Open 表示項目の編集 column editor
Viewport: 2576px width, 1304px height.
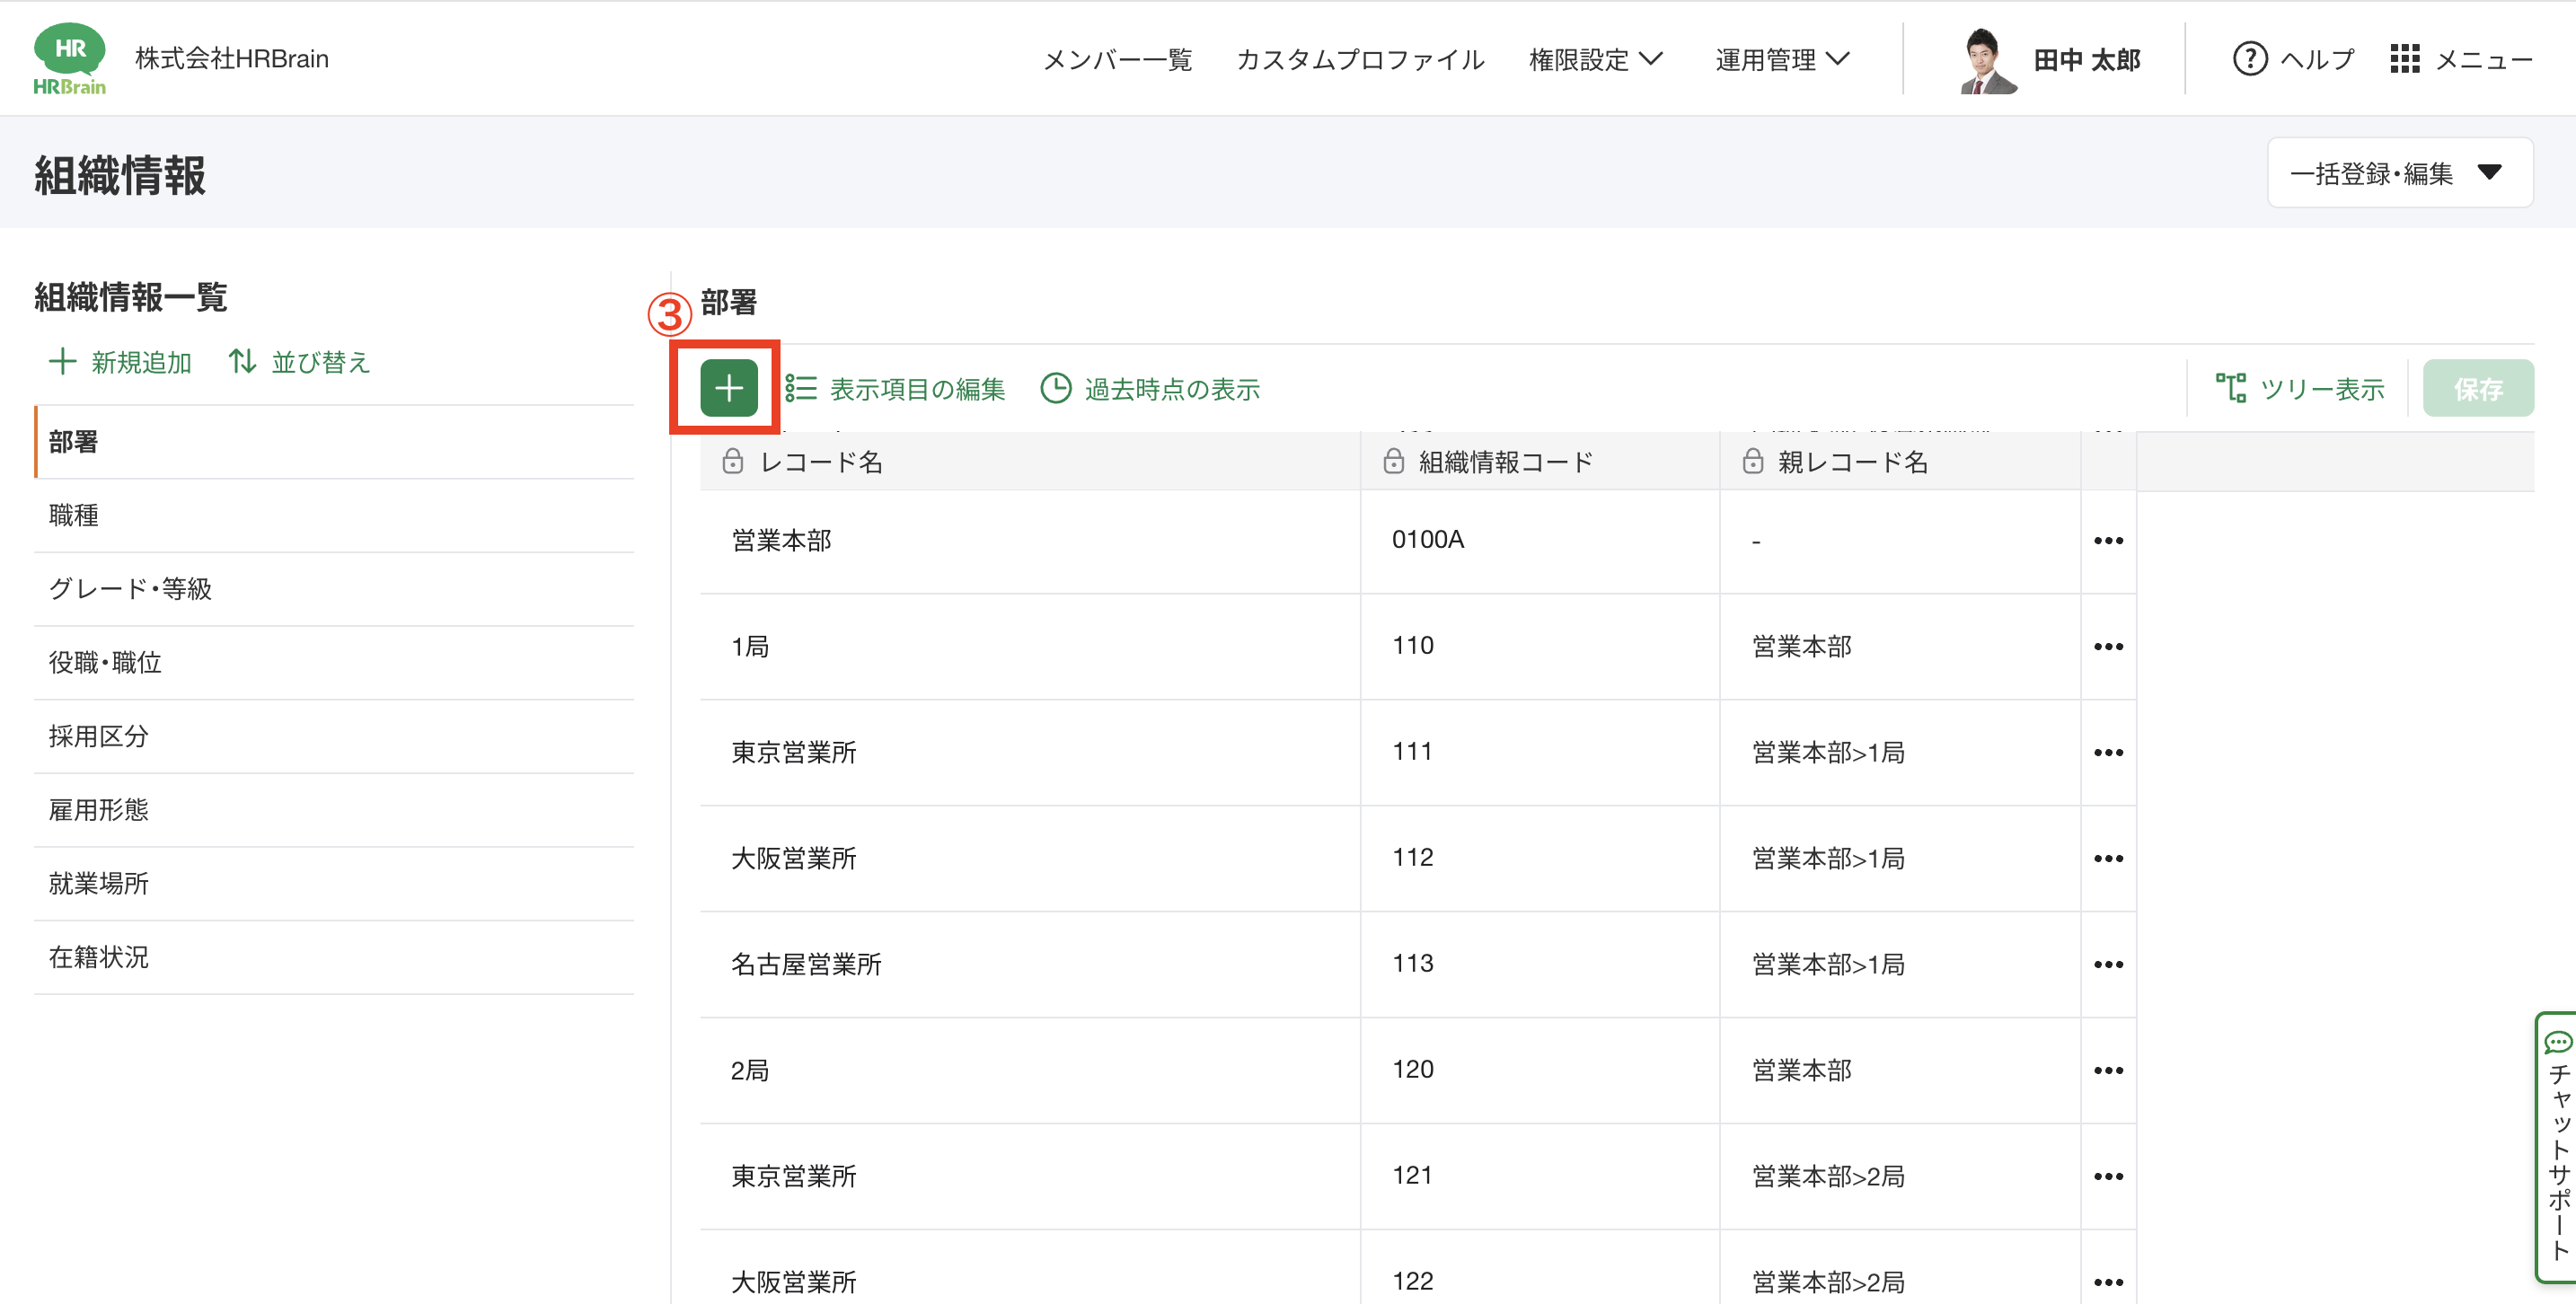pos(896,389)
